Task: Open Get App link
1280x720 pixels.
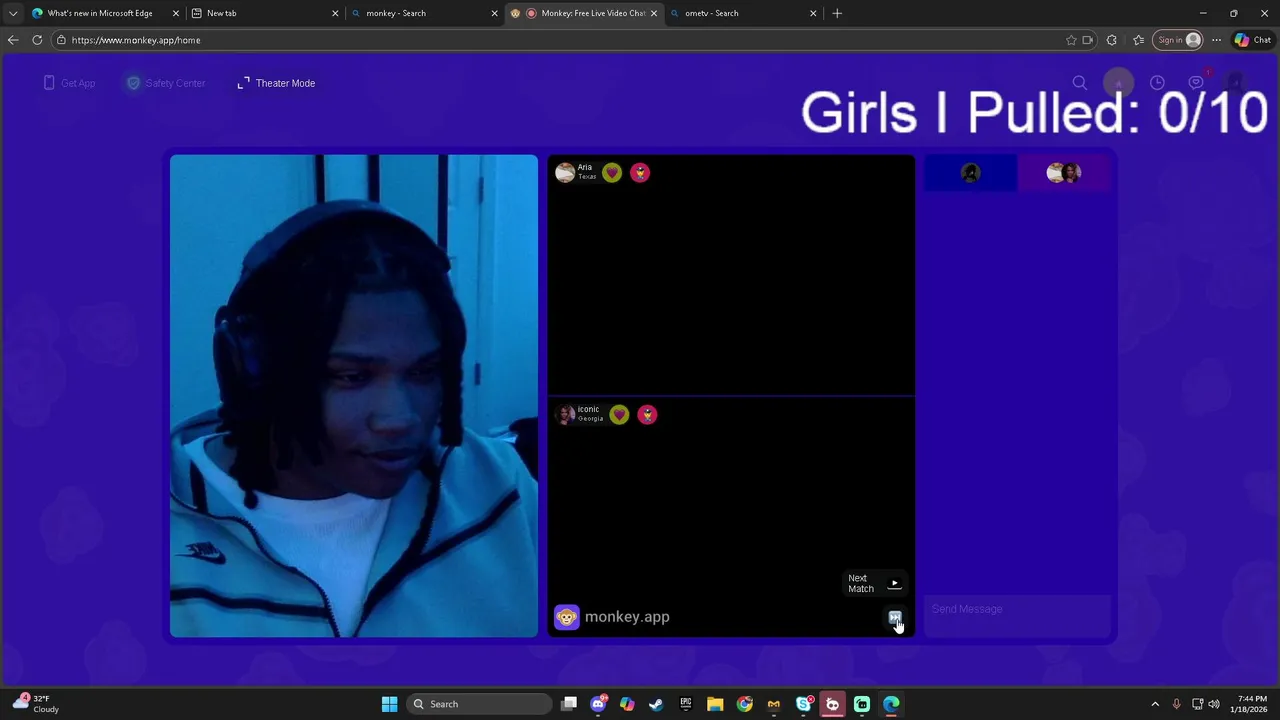Action: pos(69,83)
